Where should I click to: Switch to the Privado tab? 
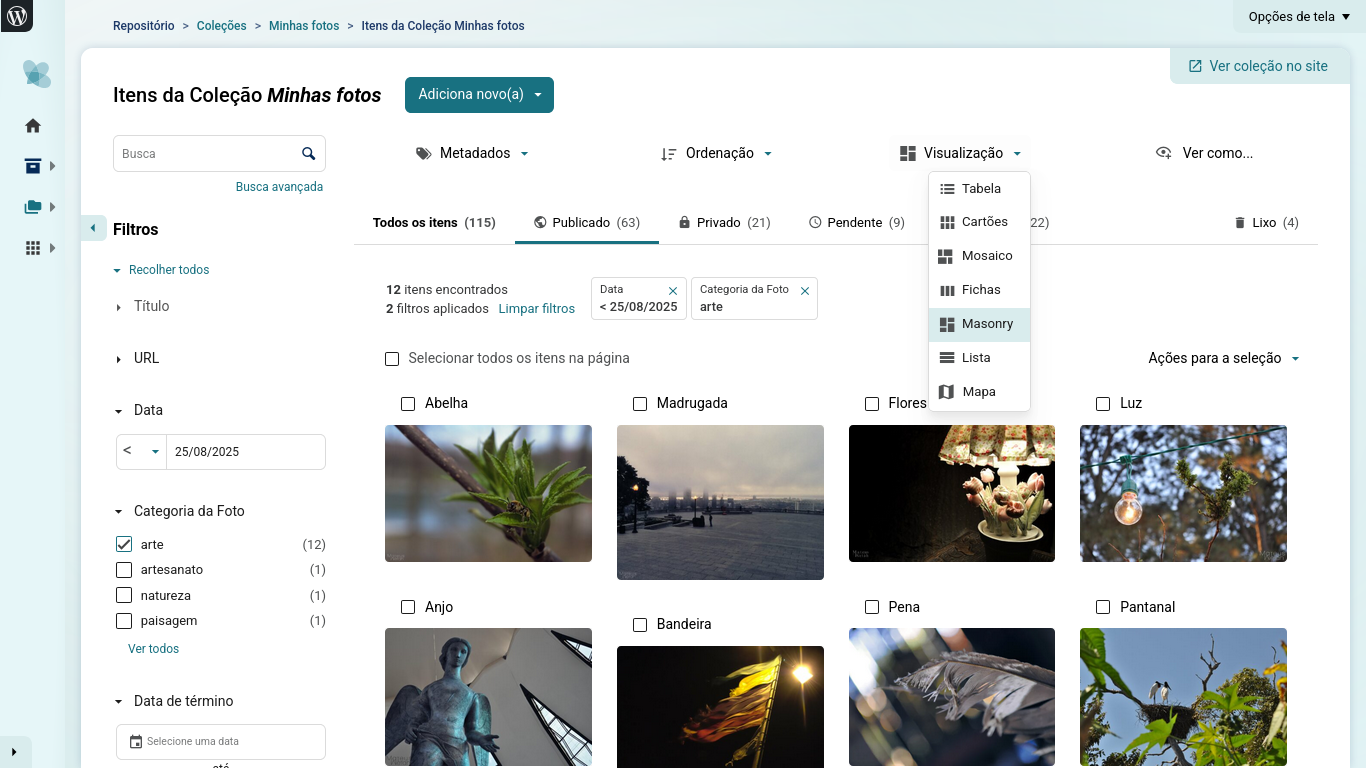723,222
